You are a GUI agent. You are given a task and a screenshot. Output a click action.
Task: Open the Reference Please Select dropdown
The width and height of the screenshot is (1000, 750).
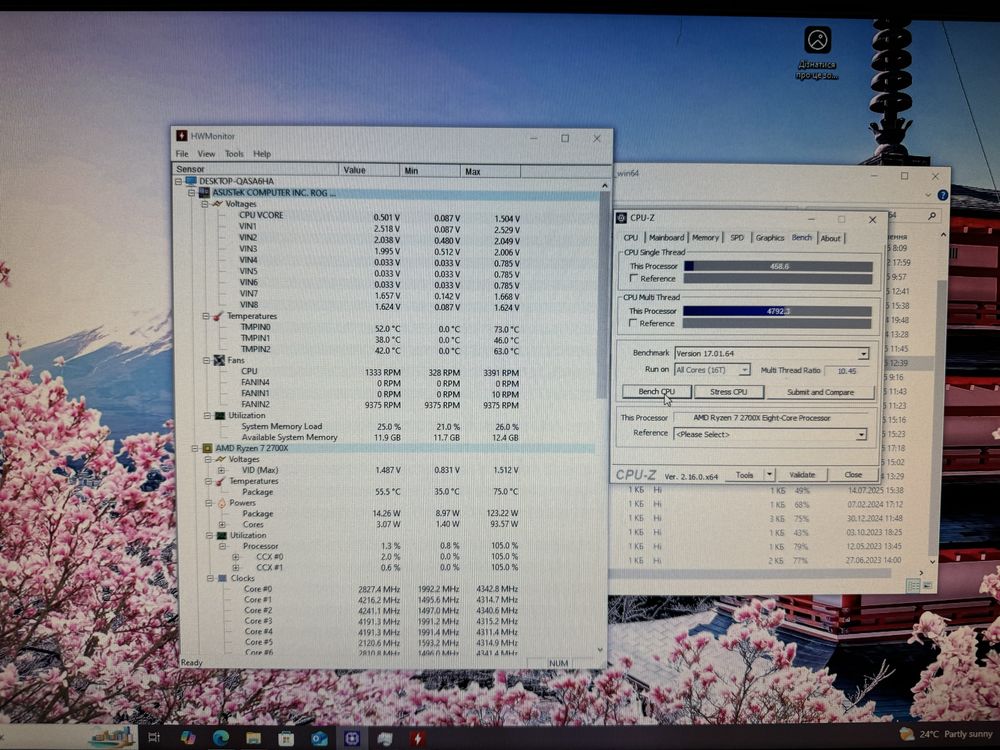[x=860, y=434]
